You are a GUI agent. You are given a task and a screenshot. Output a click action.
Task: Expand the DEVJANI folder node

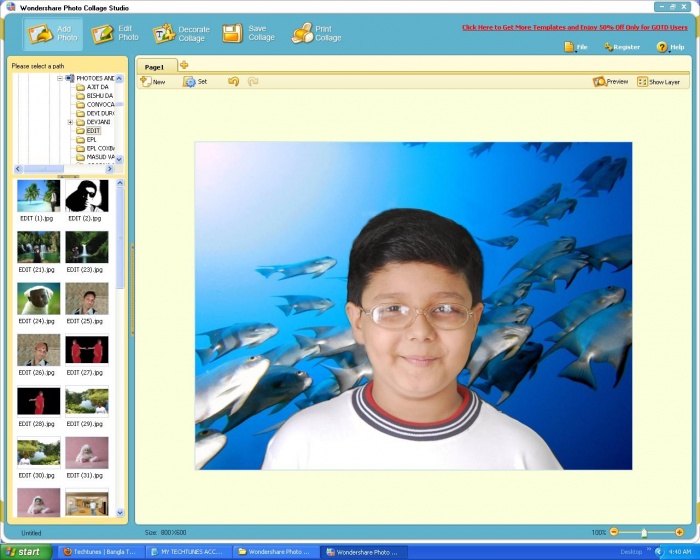coord(70,122)
